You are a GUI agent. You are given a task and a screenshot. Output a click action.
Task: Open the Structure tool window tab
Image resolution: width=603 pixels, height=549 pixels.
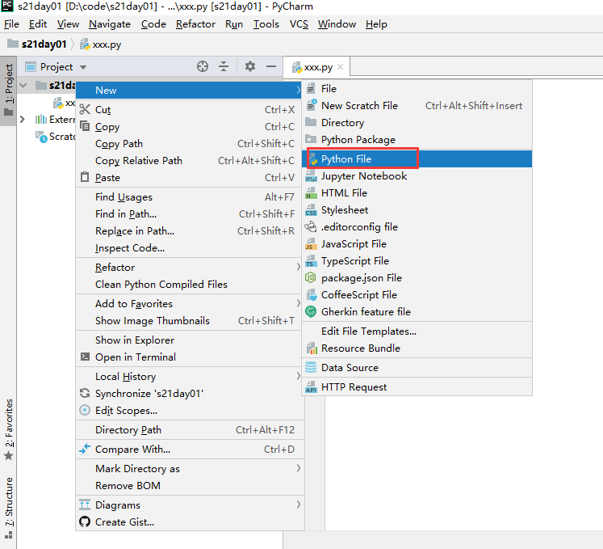coord(9,501)
